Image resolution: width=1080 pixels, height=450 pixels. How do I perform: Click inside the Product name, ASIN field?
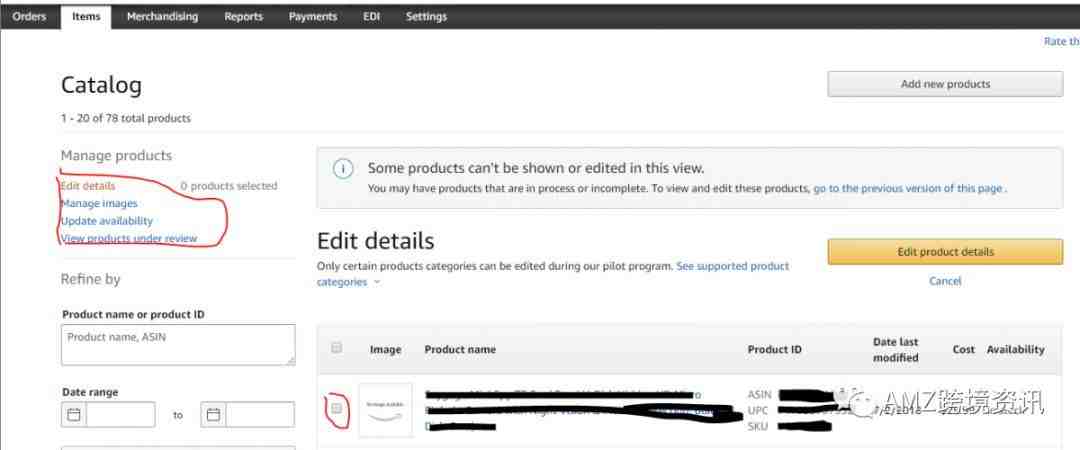(x=178, y=345)
